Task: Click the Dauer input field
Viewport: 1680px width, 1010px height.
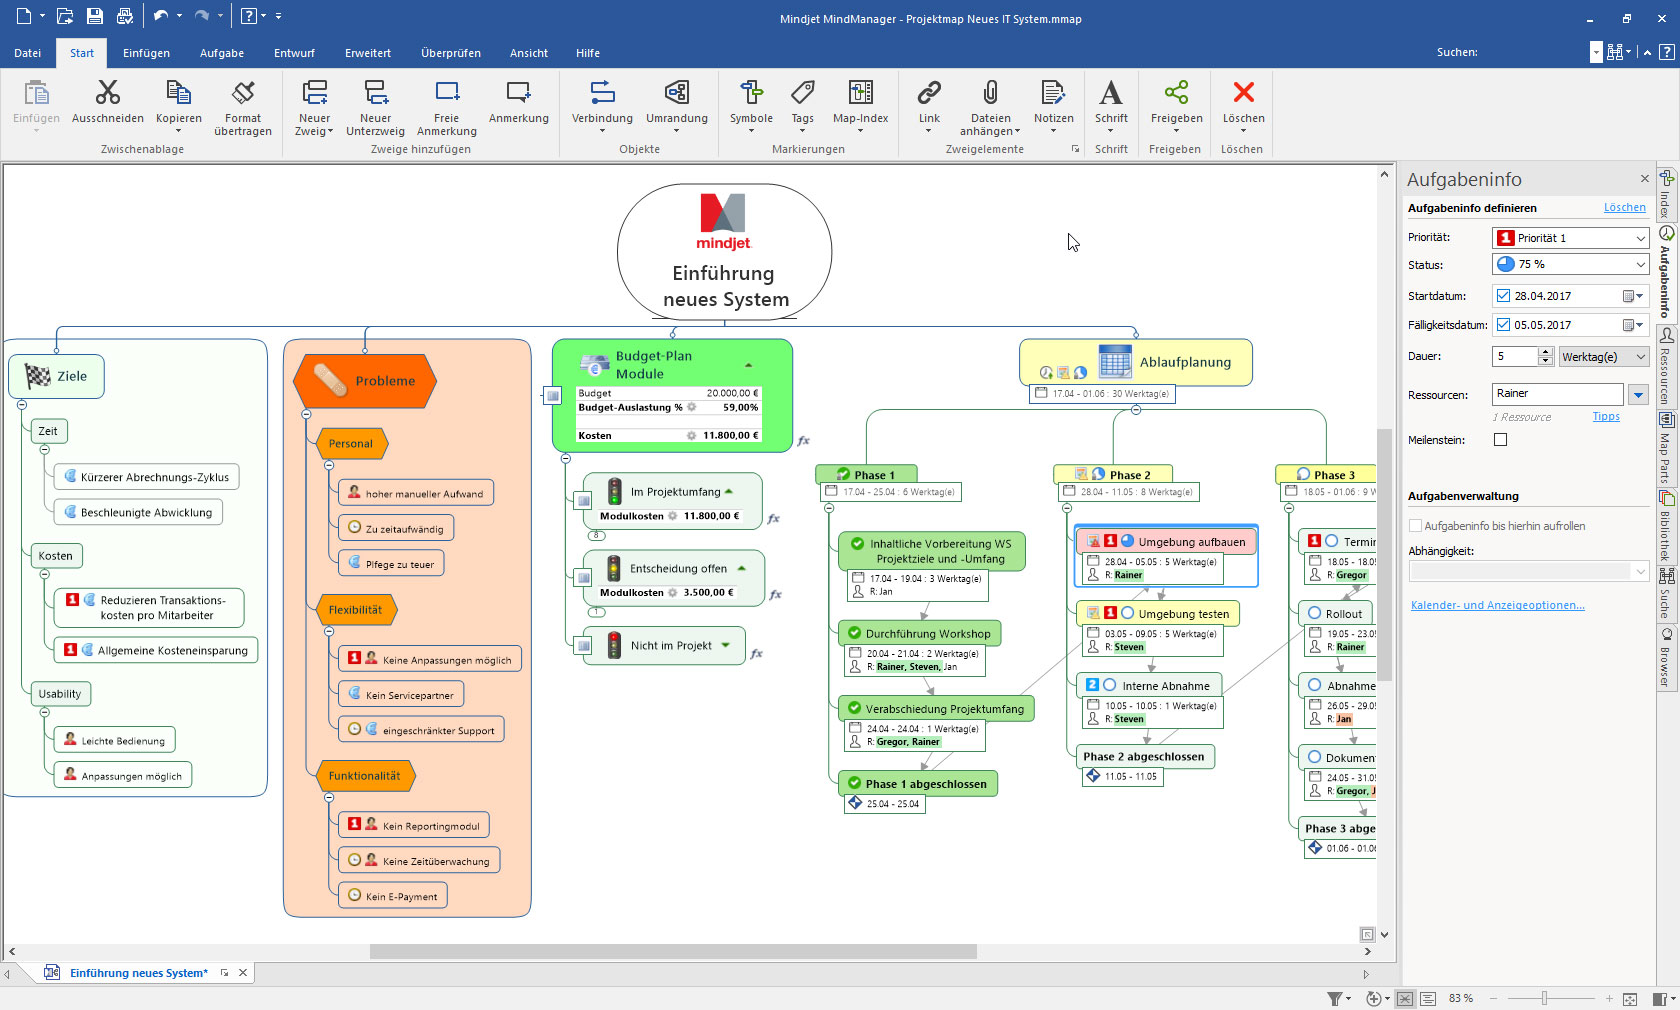Action: (x=1515, y=356)
